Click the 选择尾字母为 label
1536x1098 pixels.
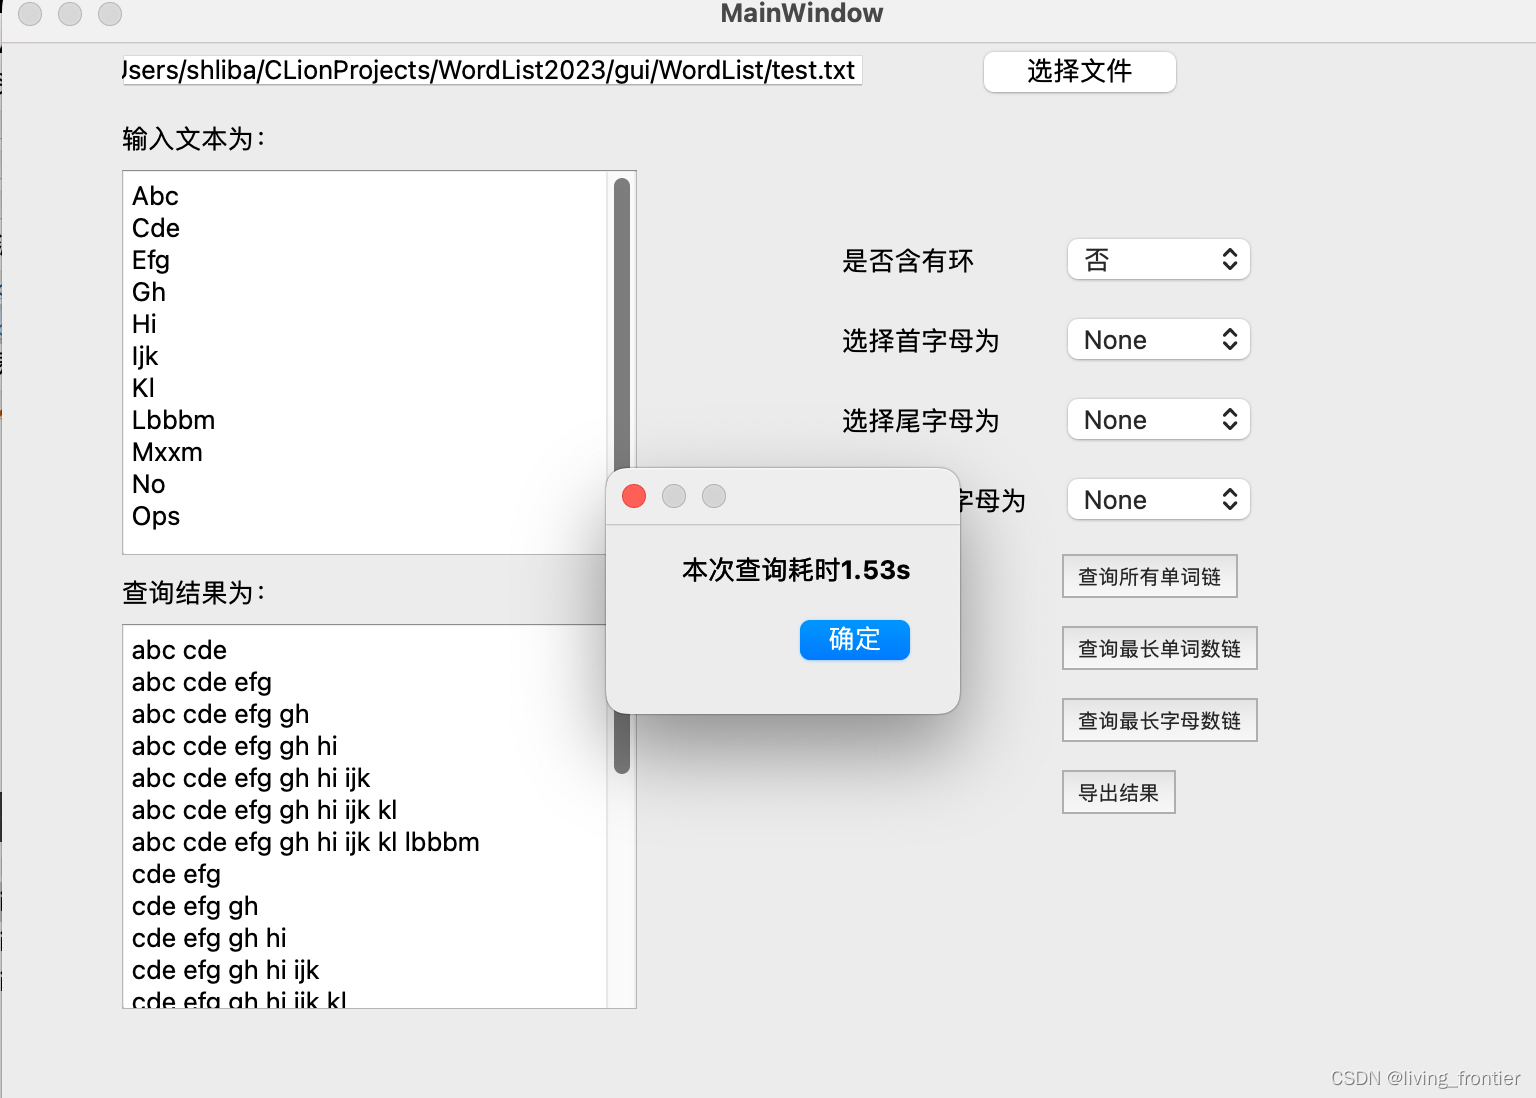click(x=921, y=421)
